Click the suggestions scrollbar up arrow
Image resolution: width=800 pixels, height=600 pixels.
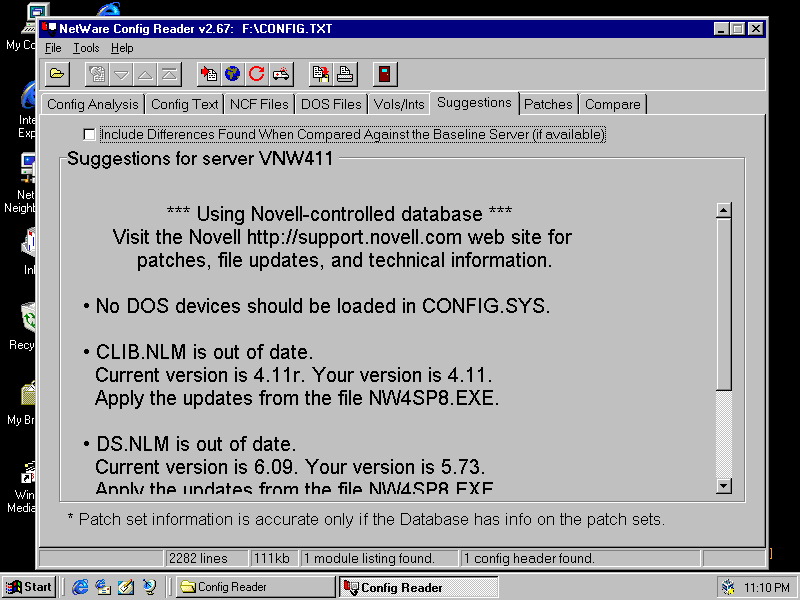coord(724,210)
